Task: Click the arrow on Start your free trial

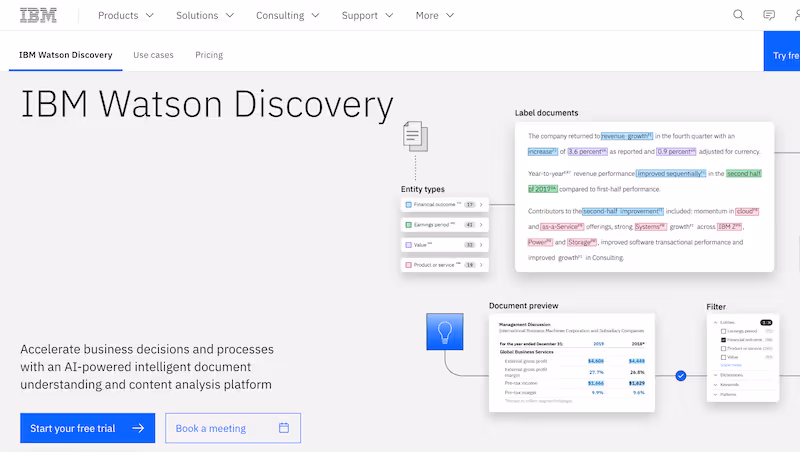Action: [138, 428]
